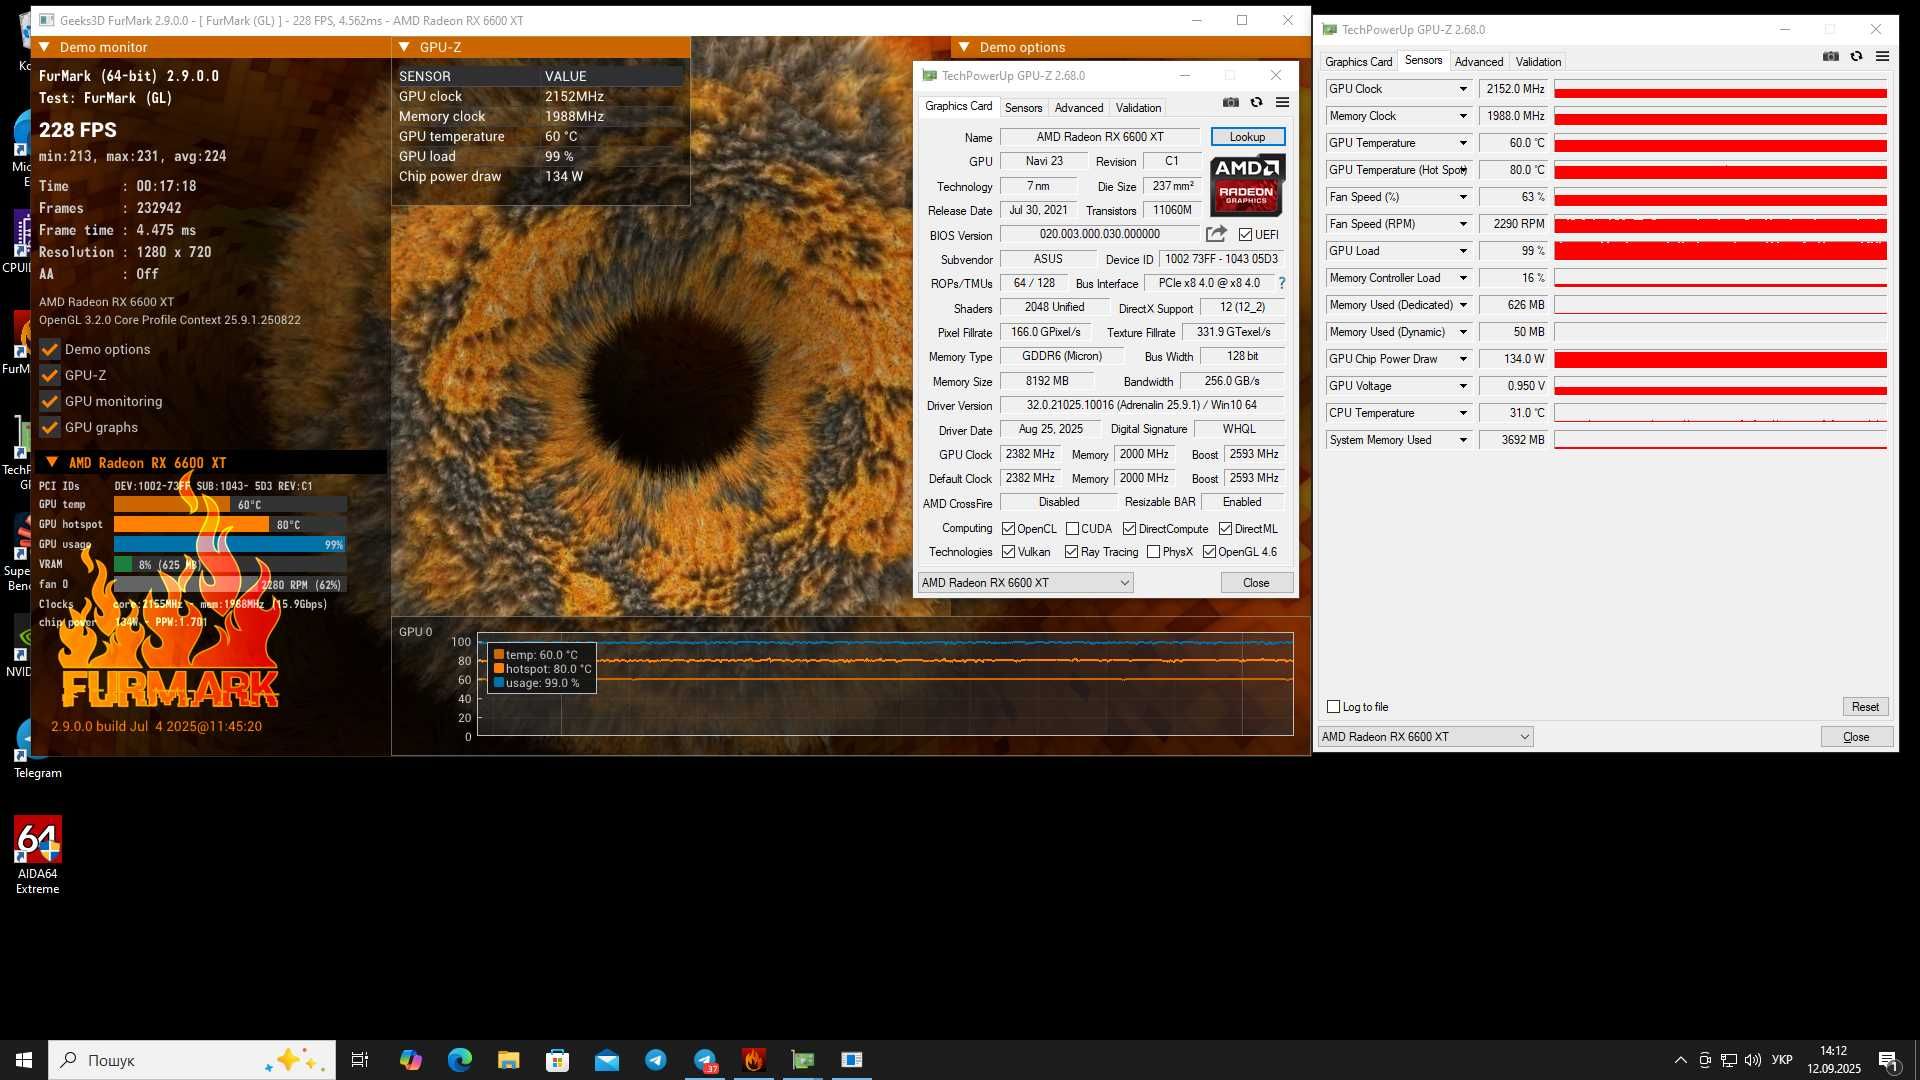This screenshot has height=1080, width=1920.
Task: Collapse AMD Radeon RX 6600 XT section
Action: pyautogui.click(x=52, y=463)
